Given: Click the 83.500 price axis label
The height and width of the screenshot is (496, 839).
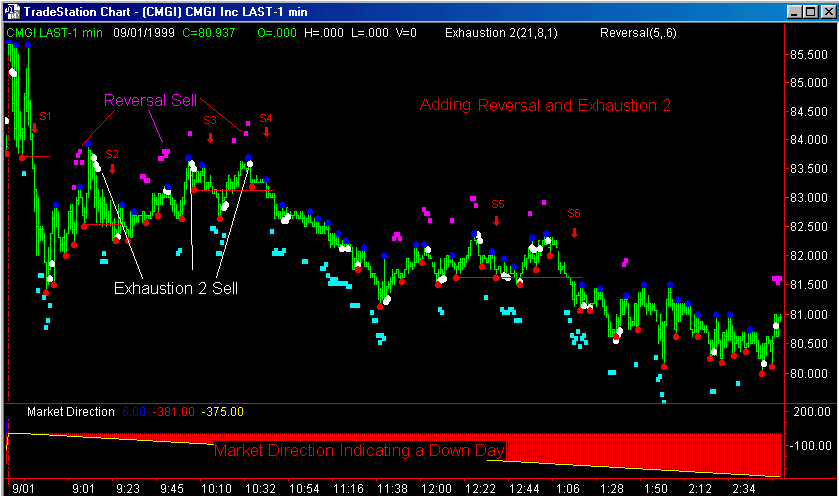Looking at the screenshot, I should click(x=809, y=169).
